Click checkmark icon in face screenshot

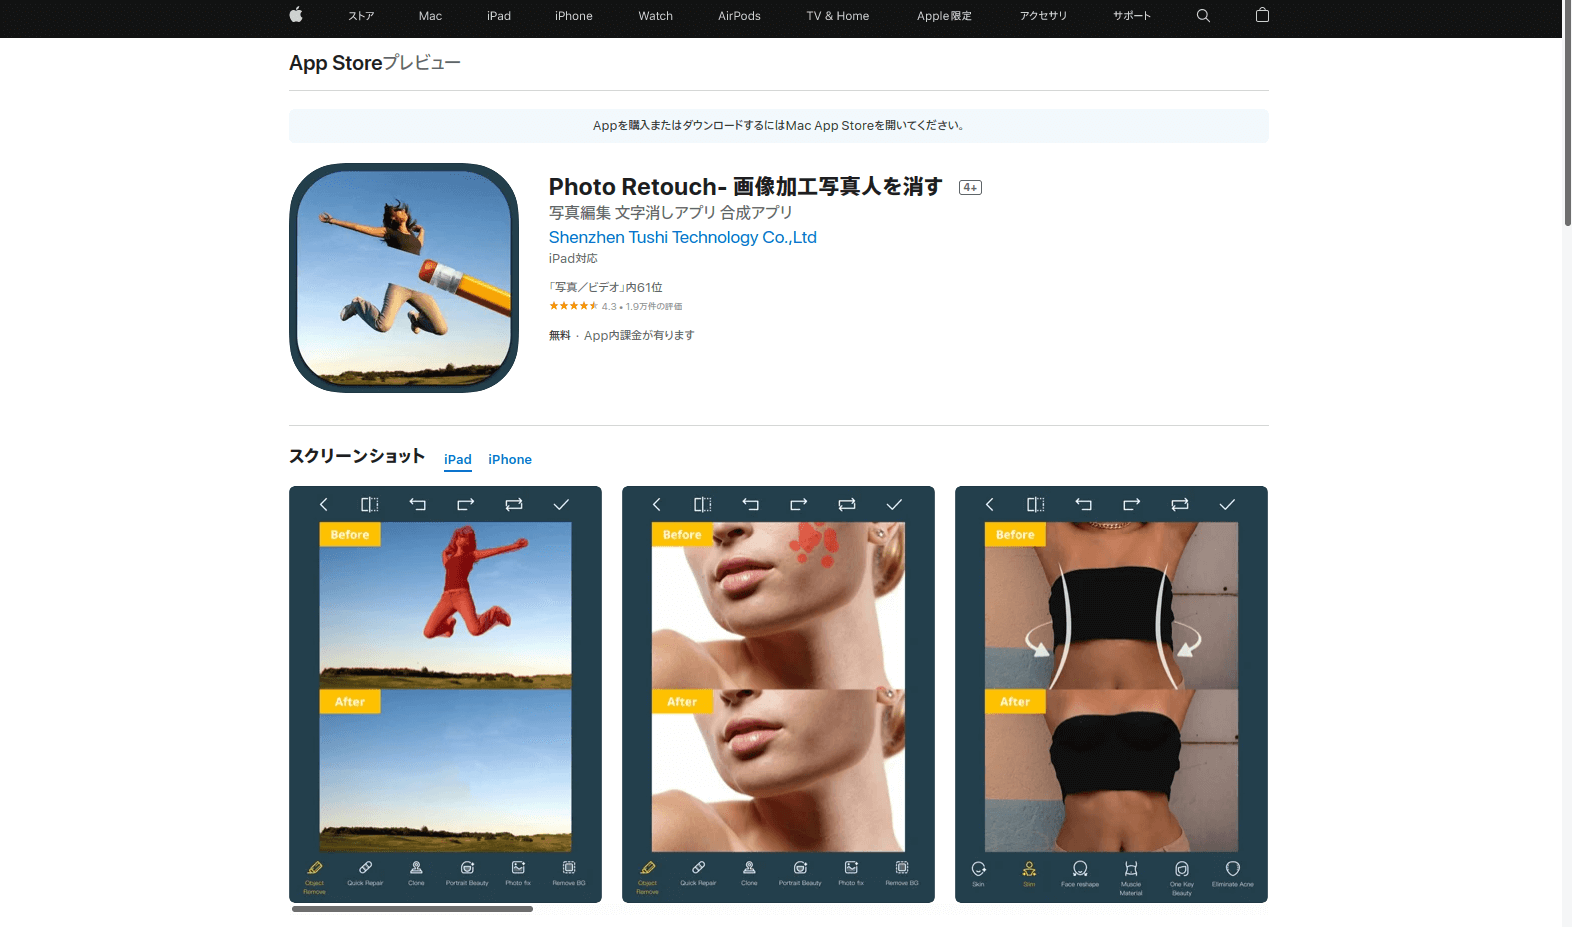click(x=894, y=505)
